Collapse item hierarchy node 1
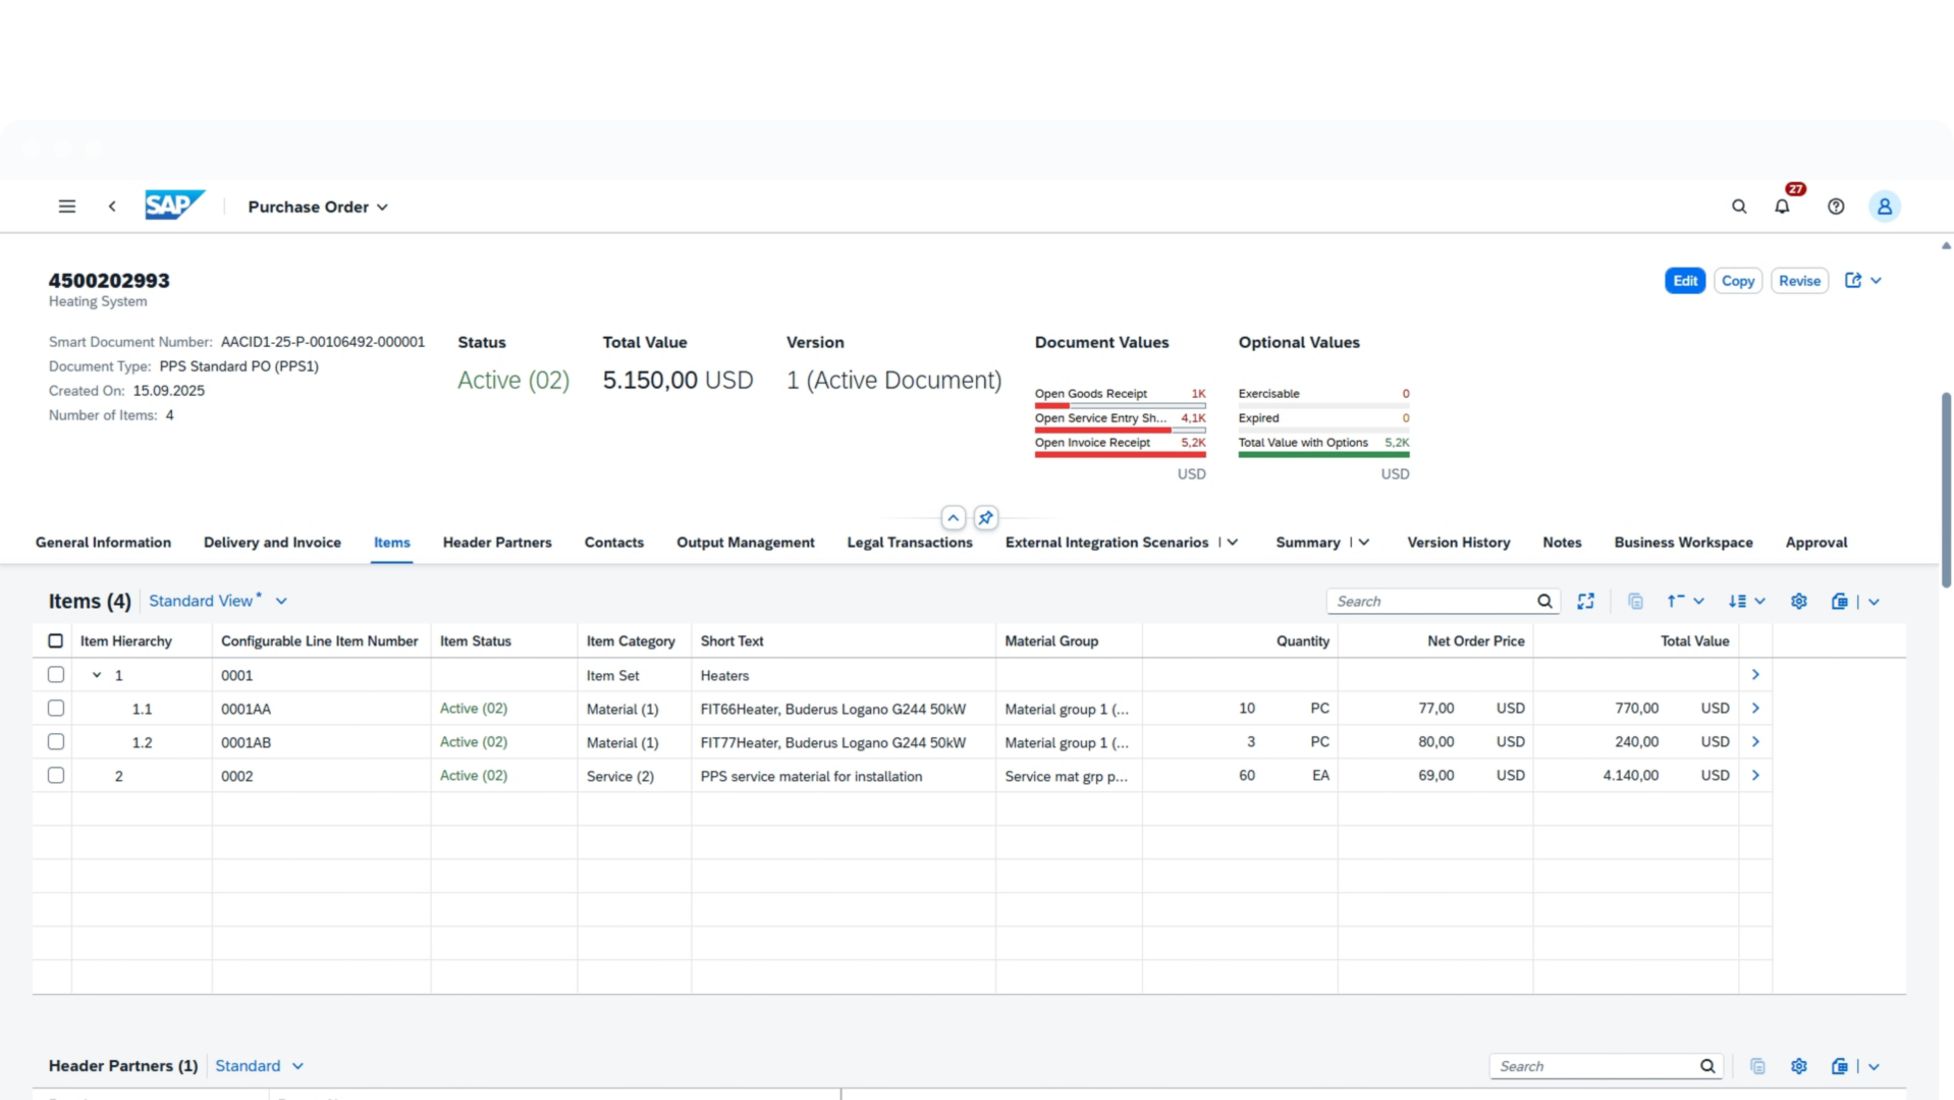Image resolution: width=1954 pixels, height=1100 pixels. click(x=97, y=675)
